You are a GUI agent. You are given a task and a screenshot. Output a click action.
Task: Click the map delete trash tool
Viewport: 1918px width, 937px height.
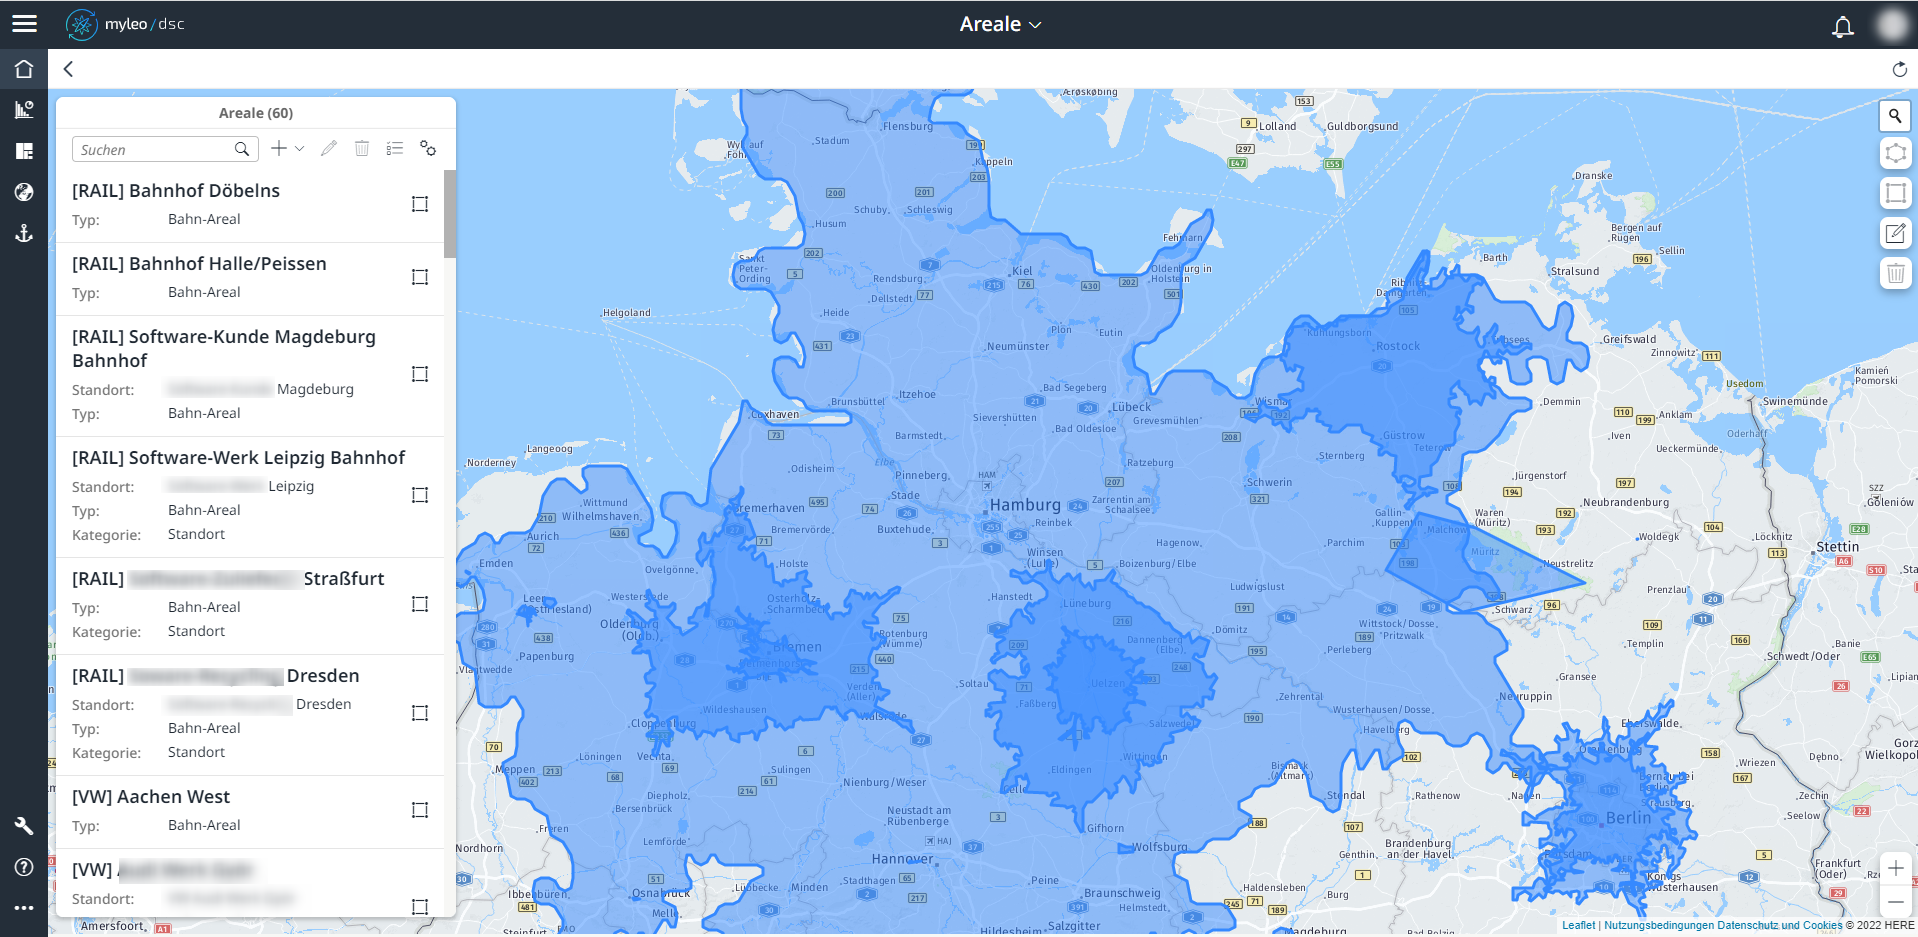pyautogui.click(x=1895, y=273)
